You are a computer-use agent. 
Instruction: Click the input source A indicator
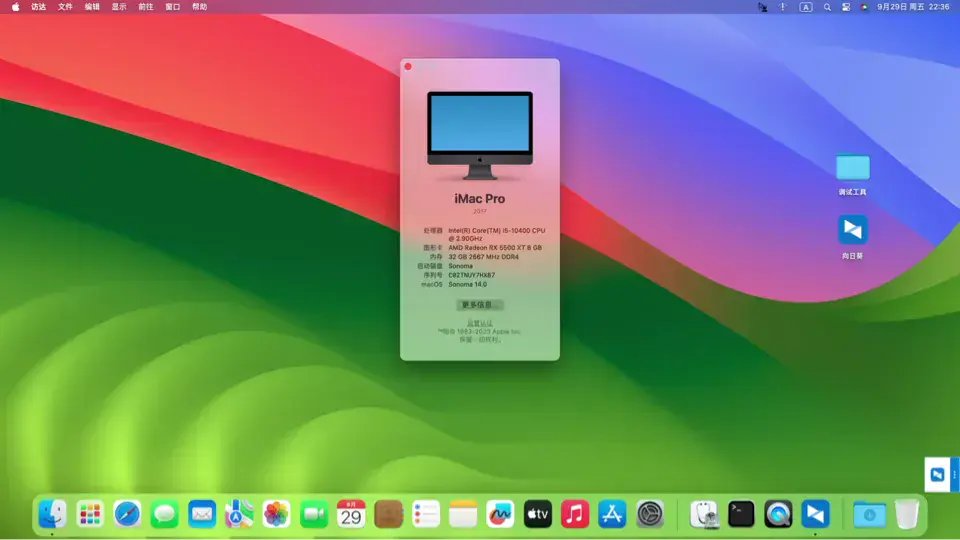tap(806, 7)
